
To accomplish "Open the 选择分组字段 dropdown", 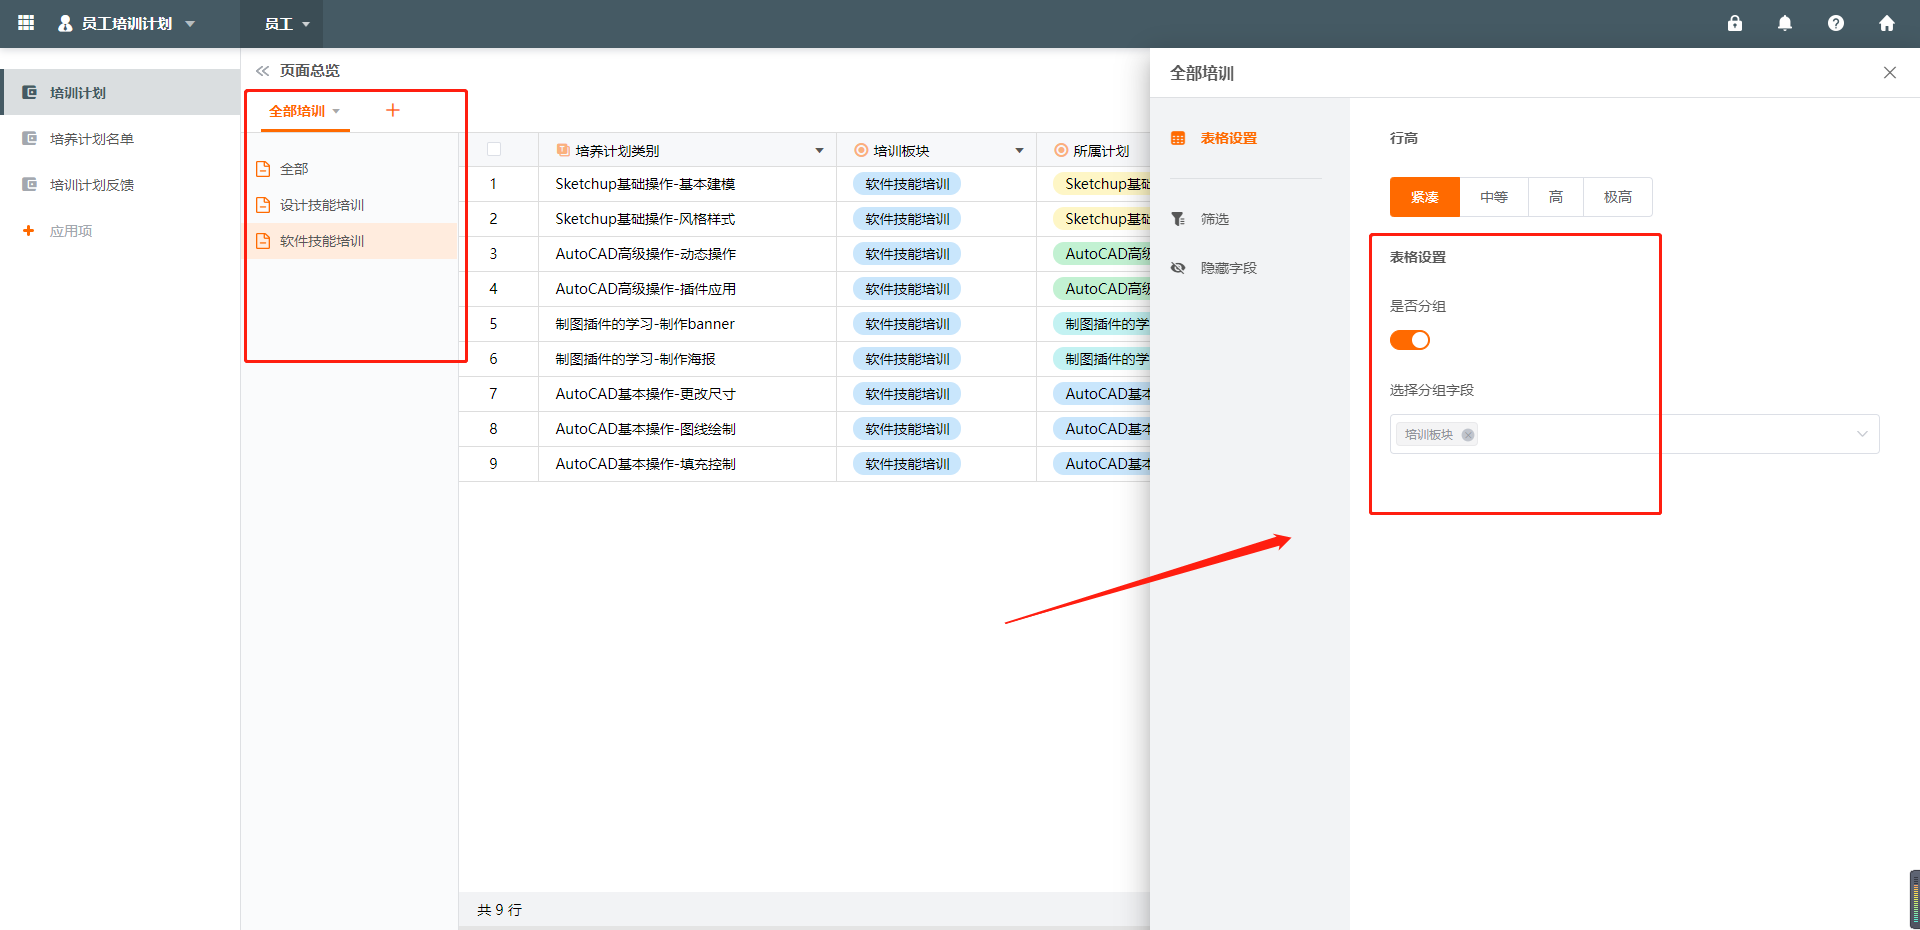I will point(1861,434).
